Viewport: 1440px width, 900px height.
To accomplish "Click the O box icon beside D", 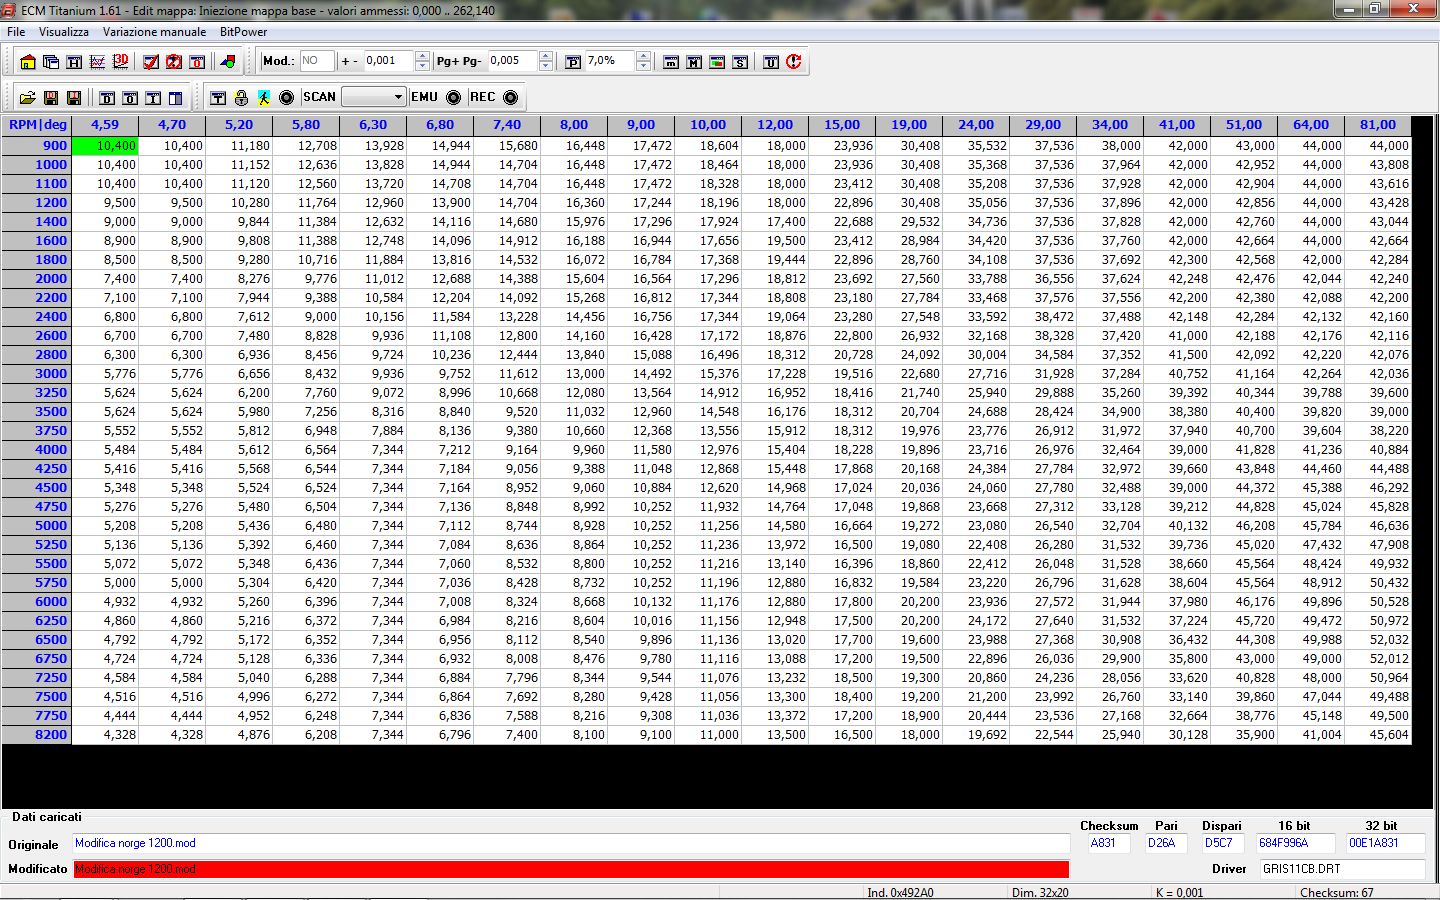I will coord(130,98).
